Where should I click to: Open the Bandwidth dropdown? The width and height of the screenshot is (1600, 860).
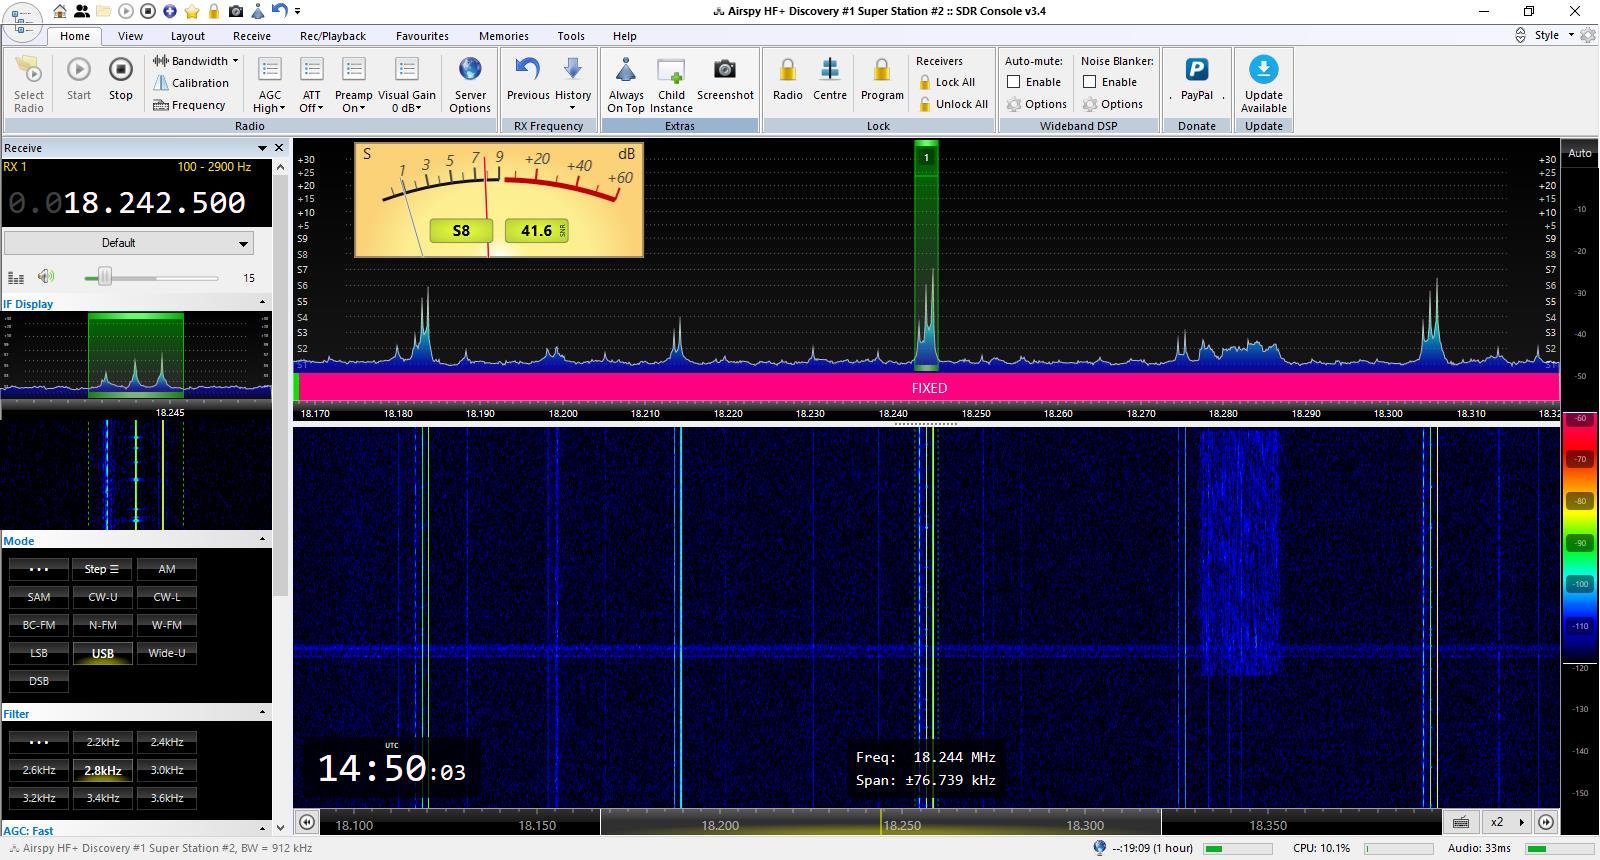196,61
